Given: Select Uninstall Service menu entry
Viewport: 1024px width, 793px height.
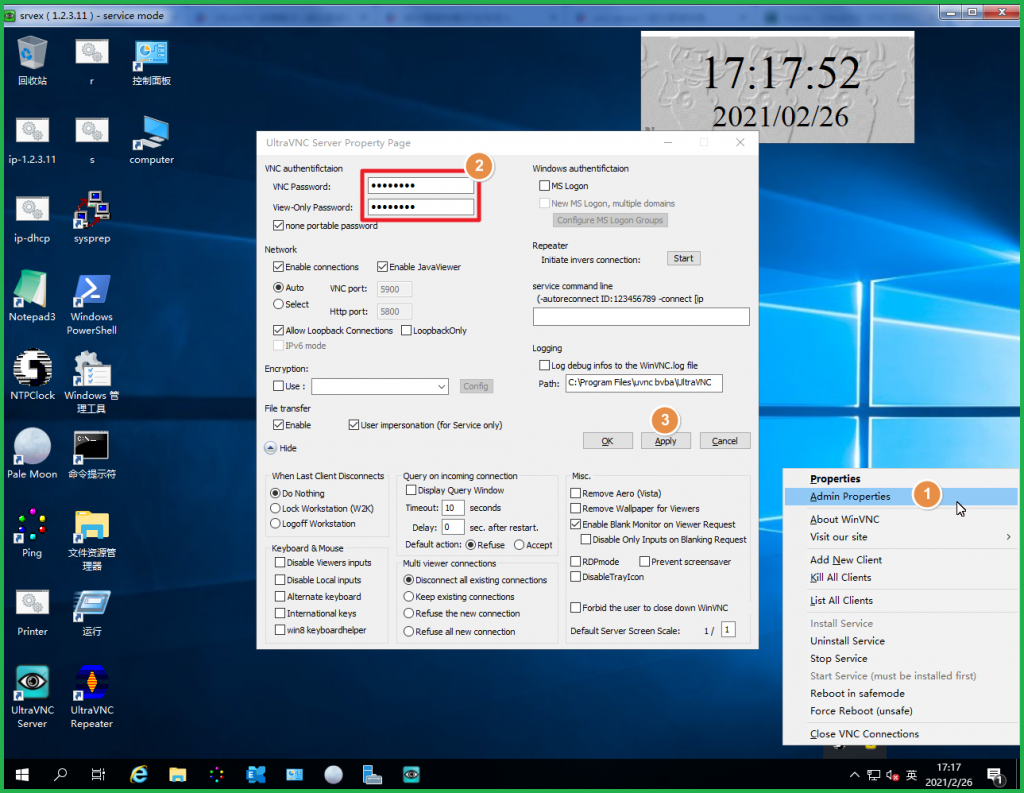Looking at the screenshot, I should [x=847, y=641].
